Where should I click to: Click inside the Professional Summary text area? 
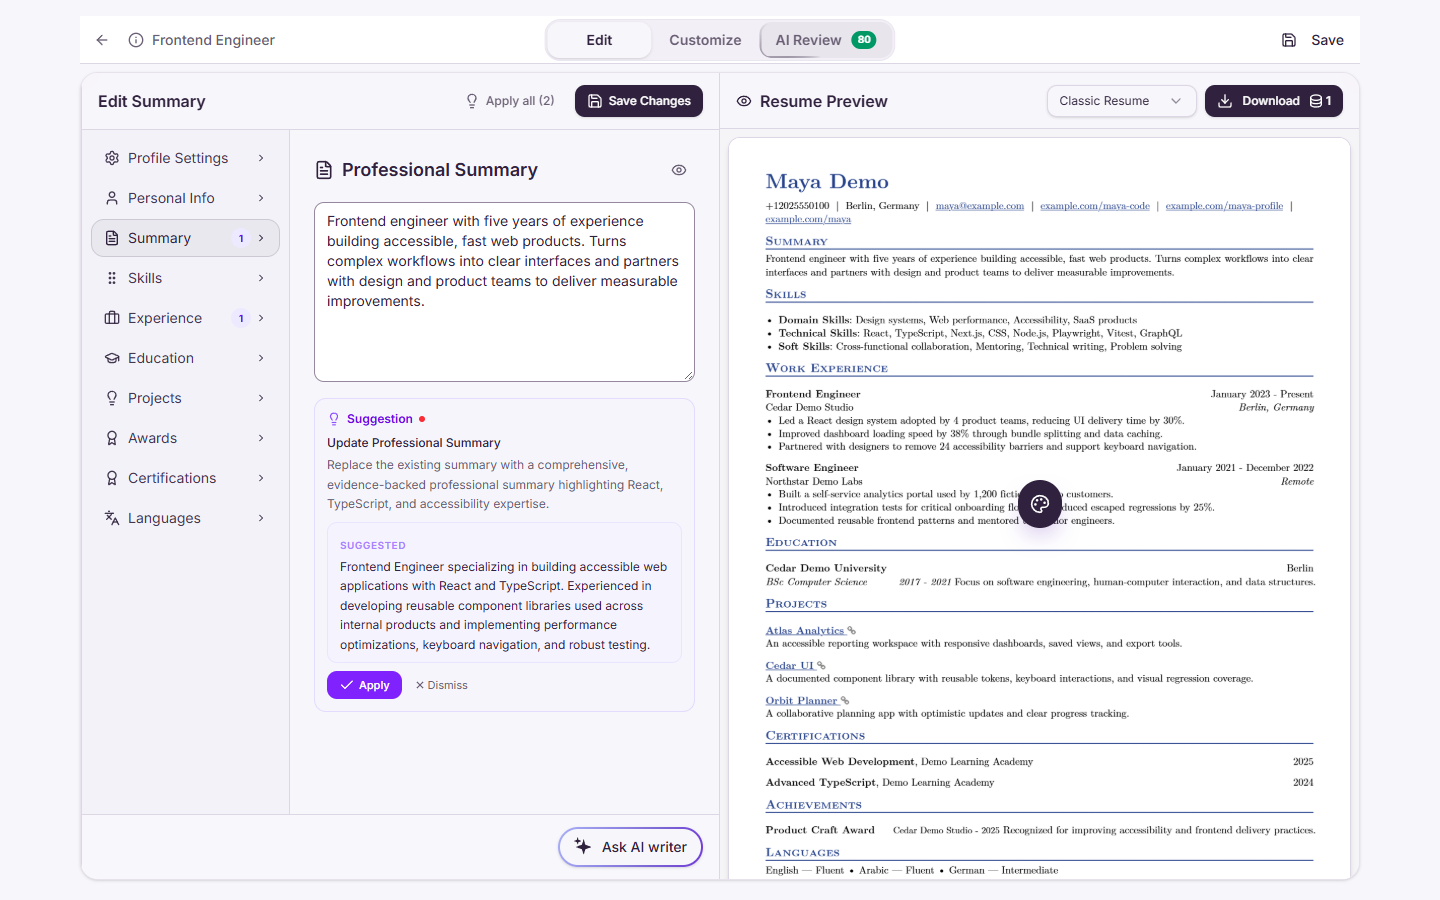pyautogui.click(x=504, y=292)
